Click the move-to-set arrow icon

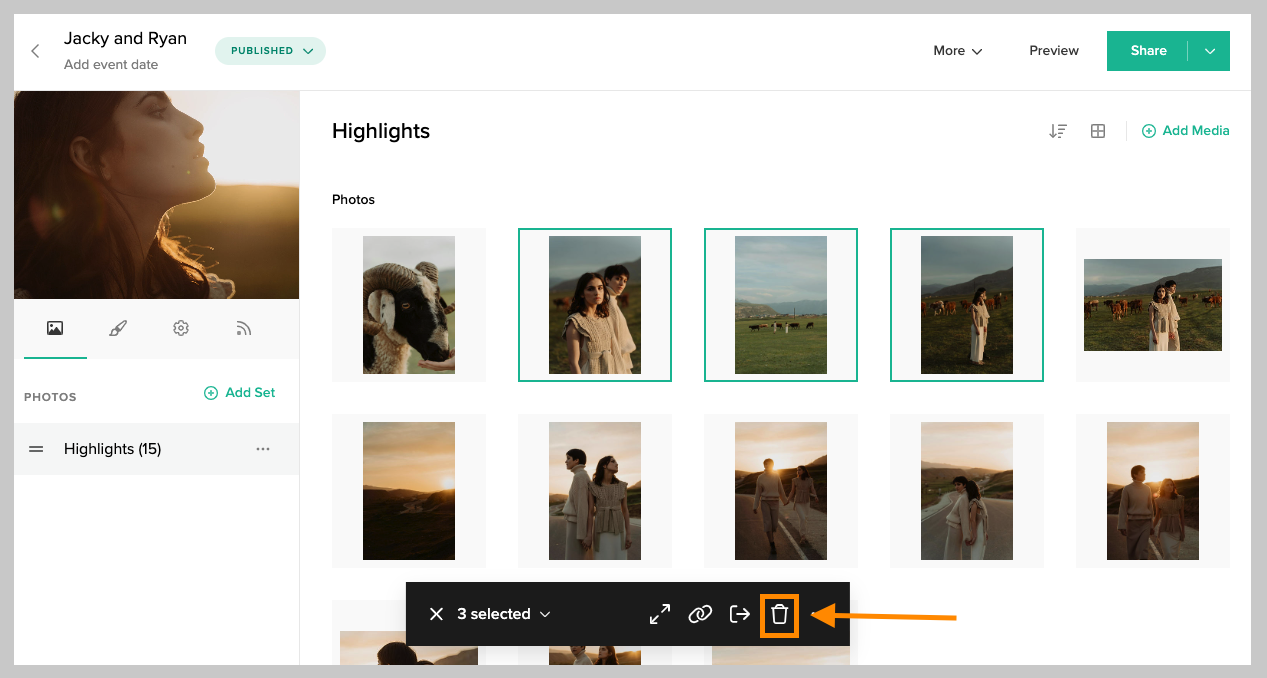tap(740, 614)
